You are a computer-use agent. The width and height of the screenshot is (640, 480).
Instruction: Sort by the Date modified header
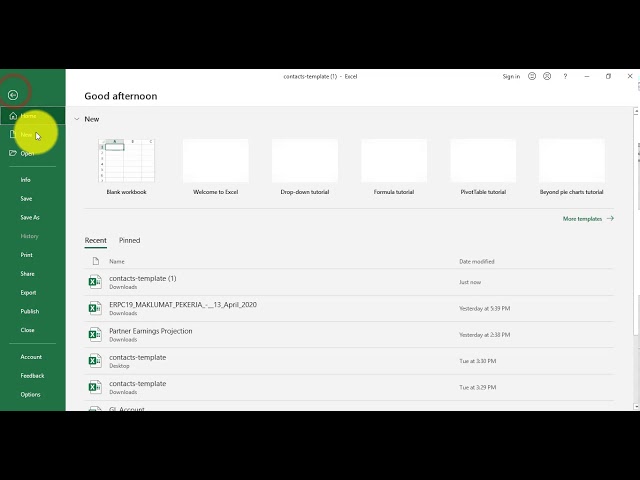pyautogui.click(x=477, y=262)
